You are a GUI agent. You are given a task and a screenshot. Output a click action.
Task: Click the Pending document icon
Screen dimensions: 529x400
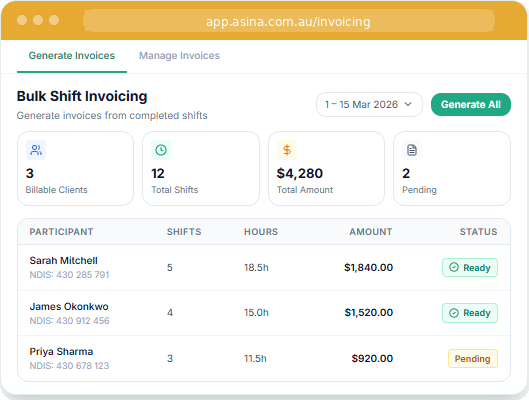(412, 150)
